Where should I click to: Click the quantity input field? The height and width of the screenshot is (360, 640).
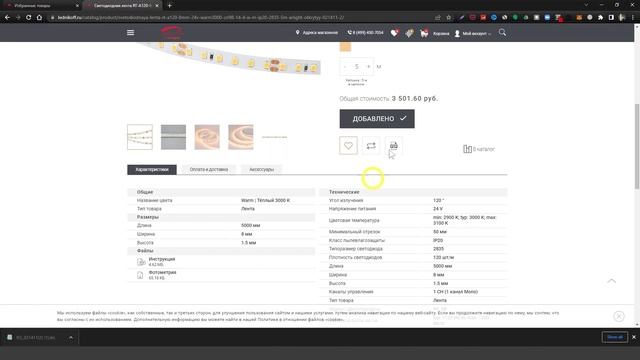point(357,67)
